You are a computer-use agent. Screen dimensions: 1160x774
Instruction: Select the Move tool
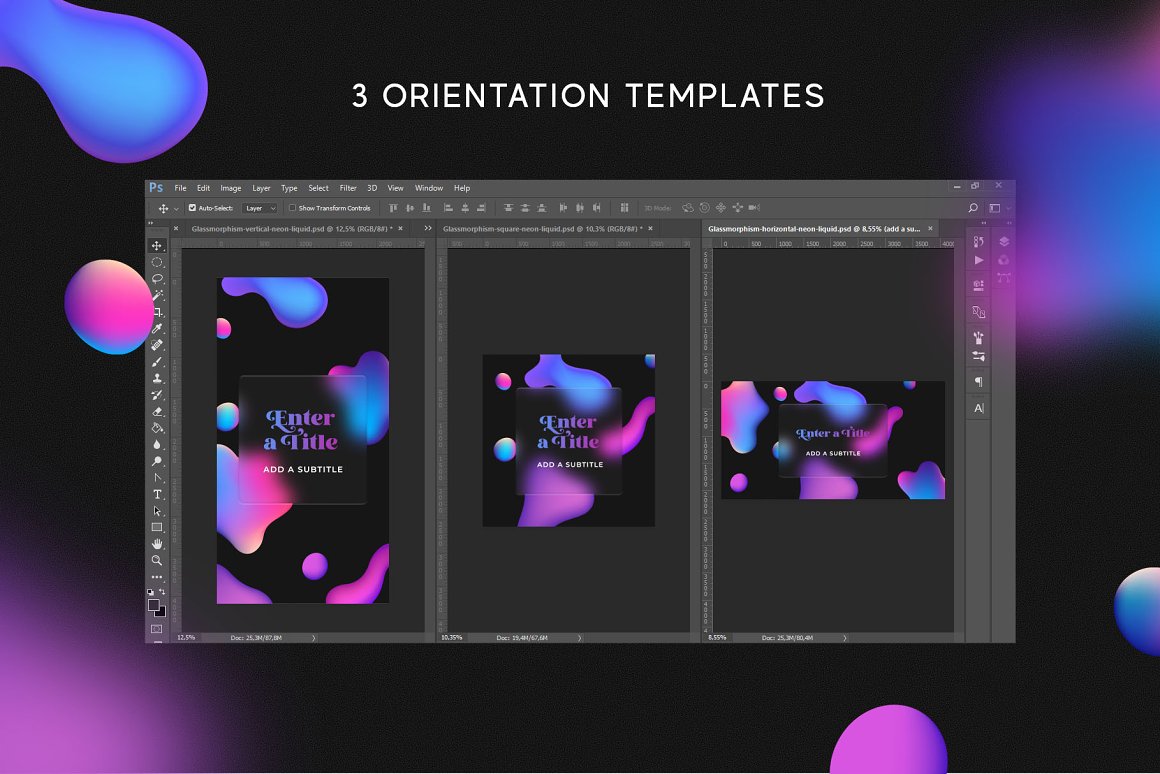[x=157, y=245]
